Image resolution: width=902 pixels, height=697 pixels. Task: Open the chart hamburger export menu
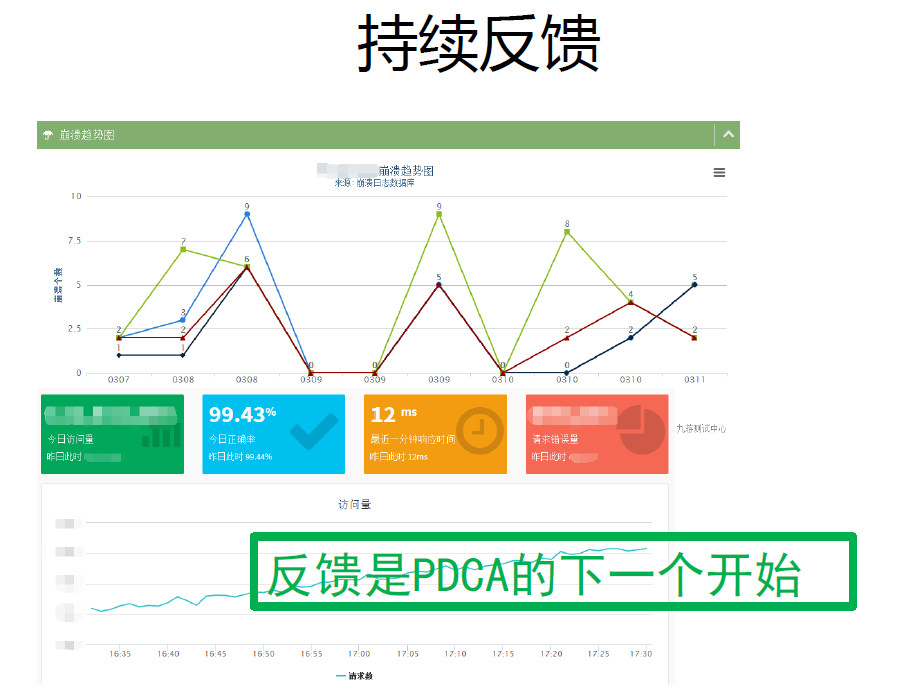(x=719, y=173)
